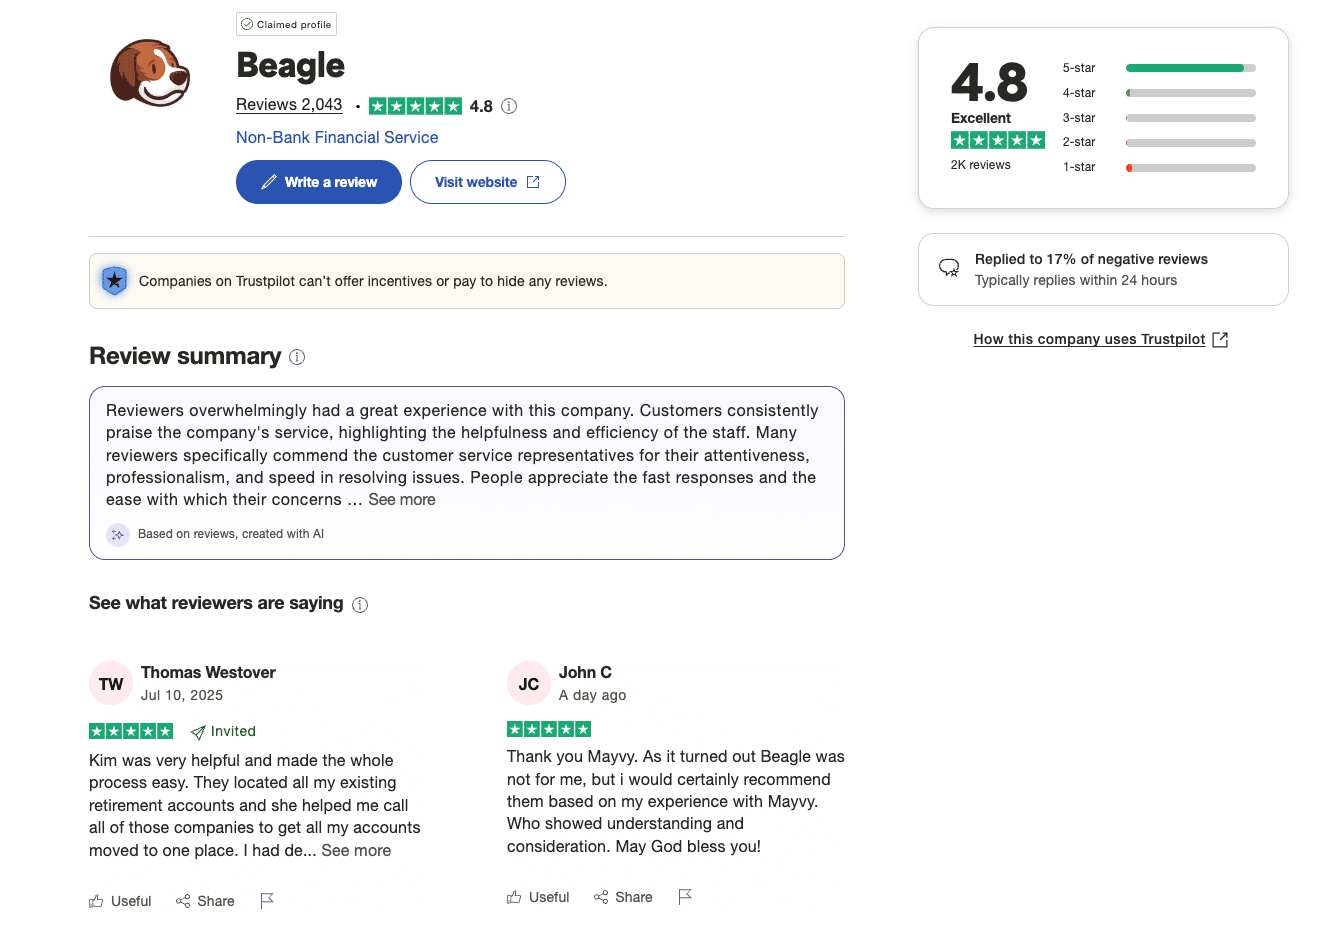
Task: Click JC avatar of John C
Action: [x=529, y=684]
